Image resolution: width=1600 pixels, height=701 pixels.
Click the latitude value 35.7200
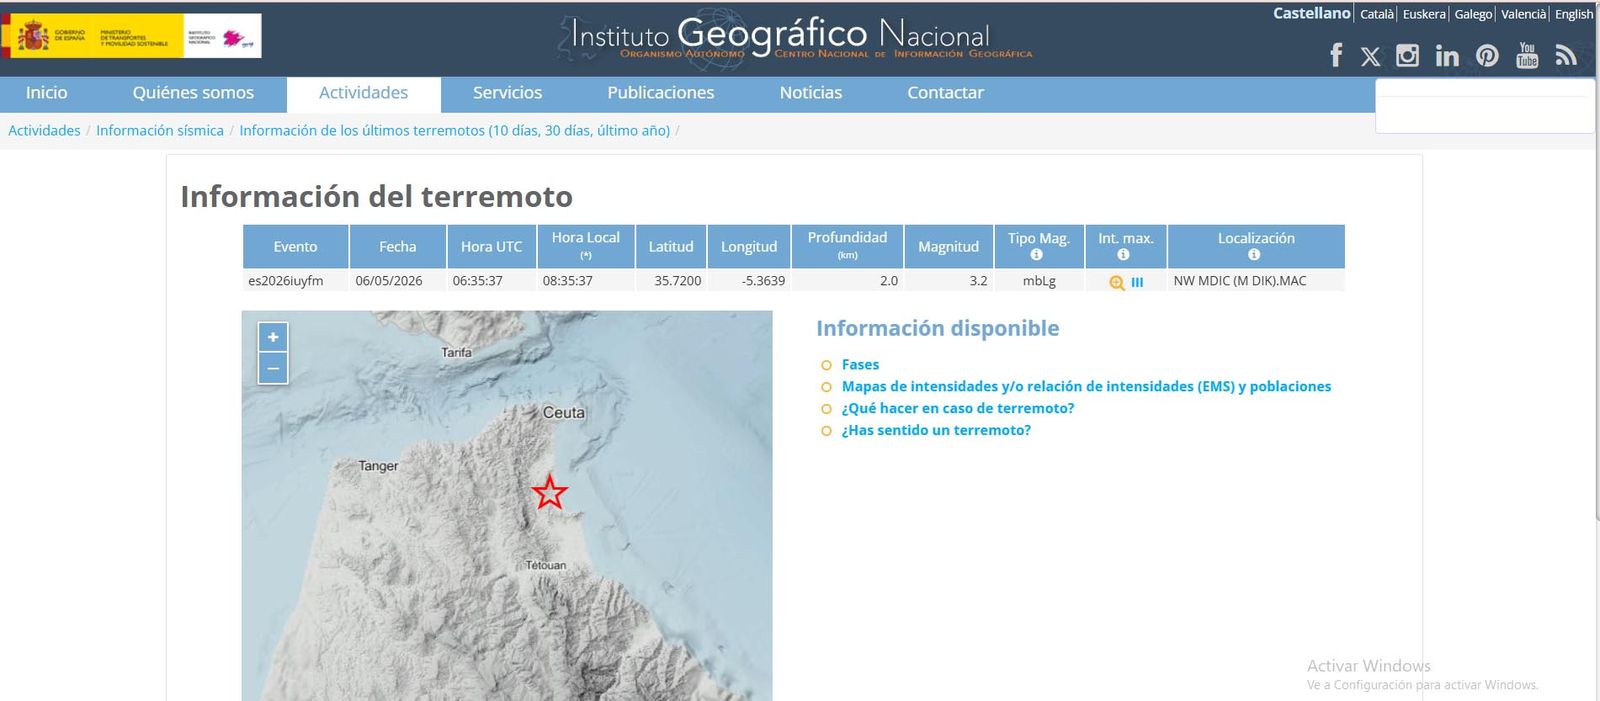[x=678, y=281]
